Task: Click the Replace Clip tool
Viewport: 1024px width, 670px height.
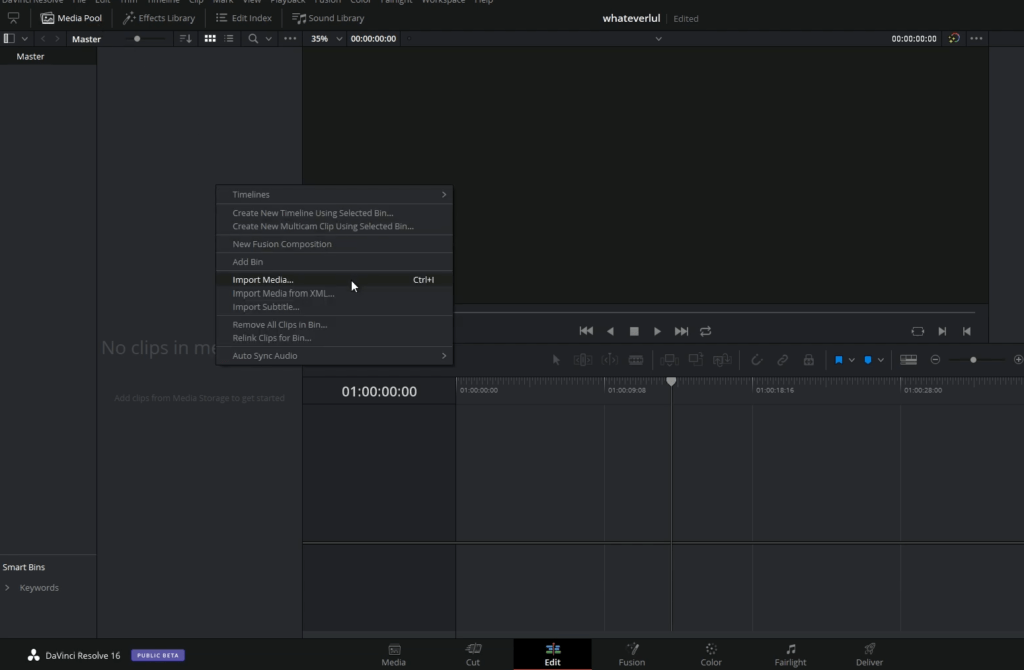Action: [x=722, y=360]
